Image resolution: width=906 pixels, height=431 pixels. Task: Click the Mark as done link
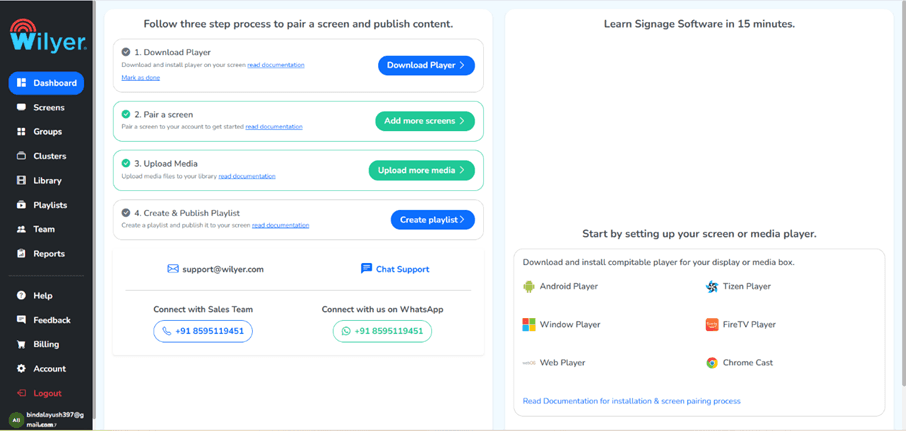140,77
